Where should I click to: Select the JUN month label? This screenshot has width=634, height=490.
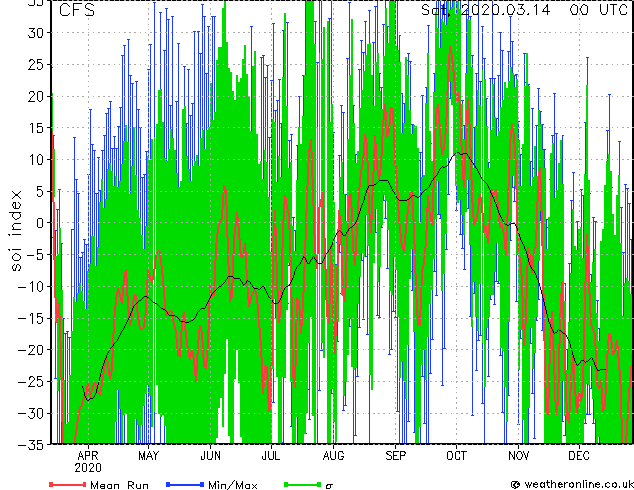(211, 456)
